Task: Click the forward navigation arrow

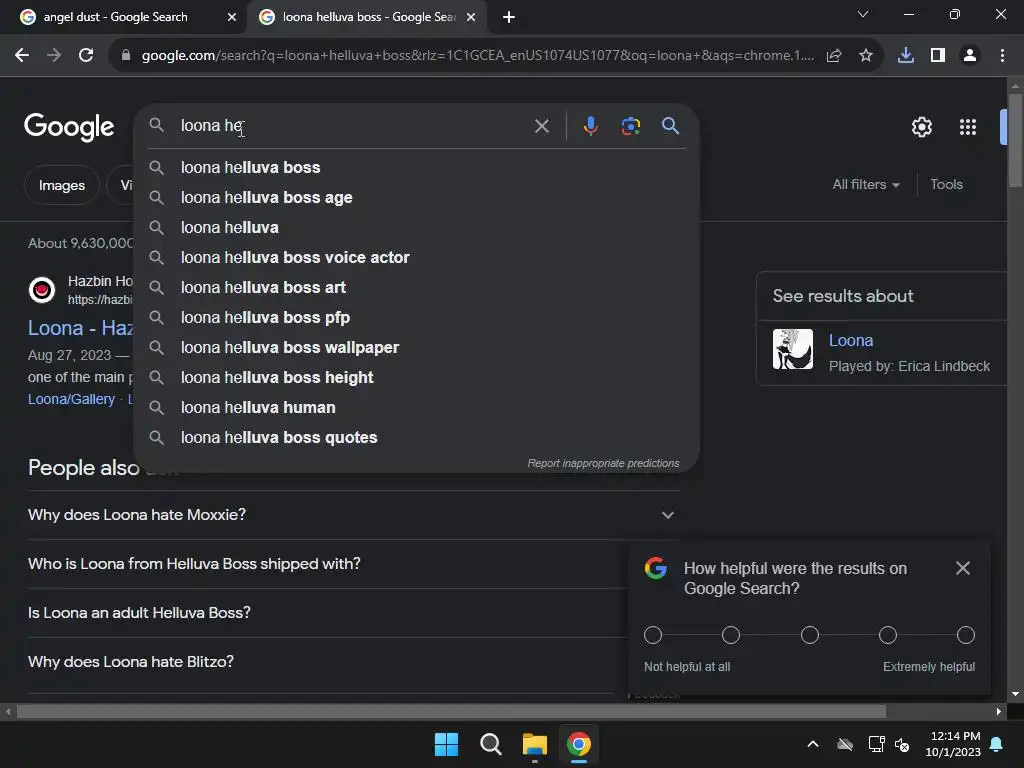Action: coord(54,56)
